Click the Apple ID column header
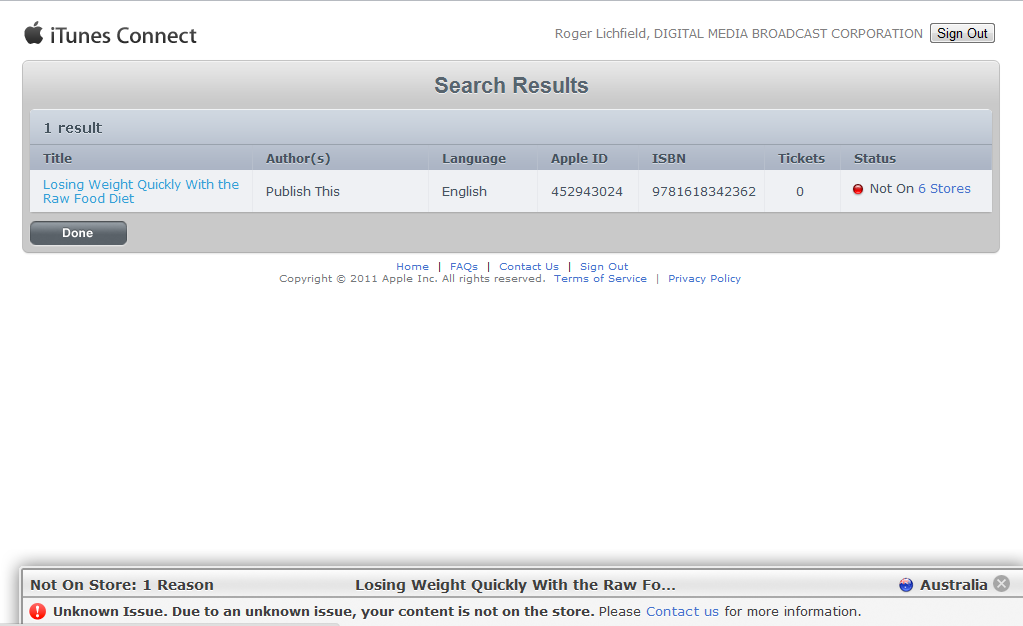Image resolution: width=1023 pixels, height=626 pixels. tap(579, 159)
